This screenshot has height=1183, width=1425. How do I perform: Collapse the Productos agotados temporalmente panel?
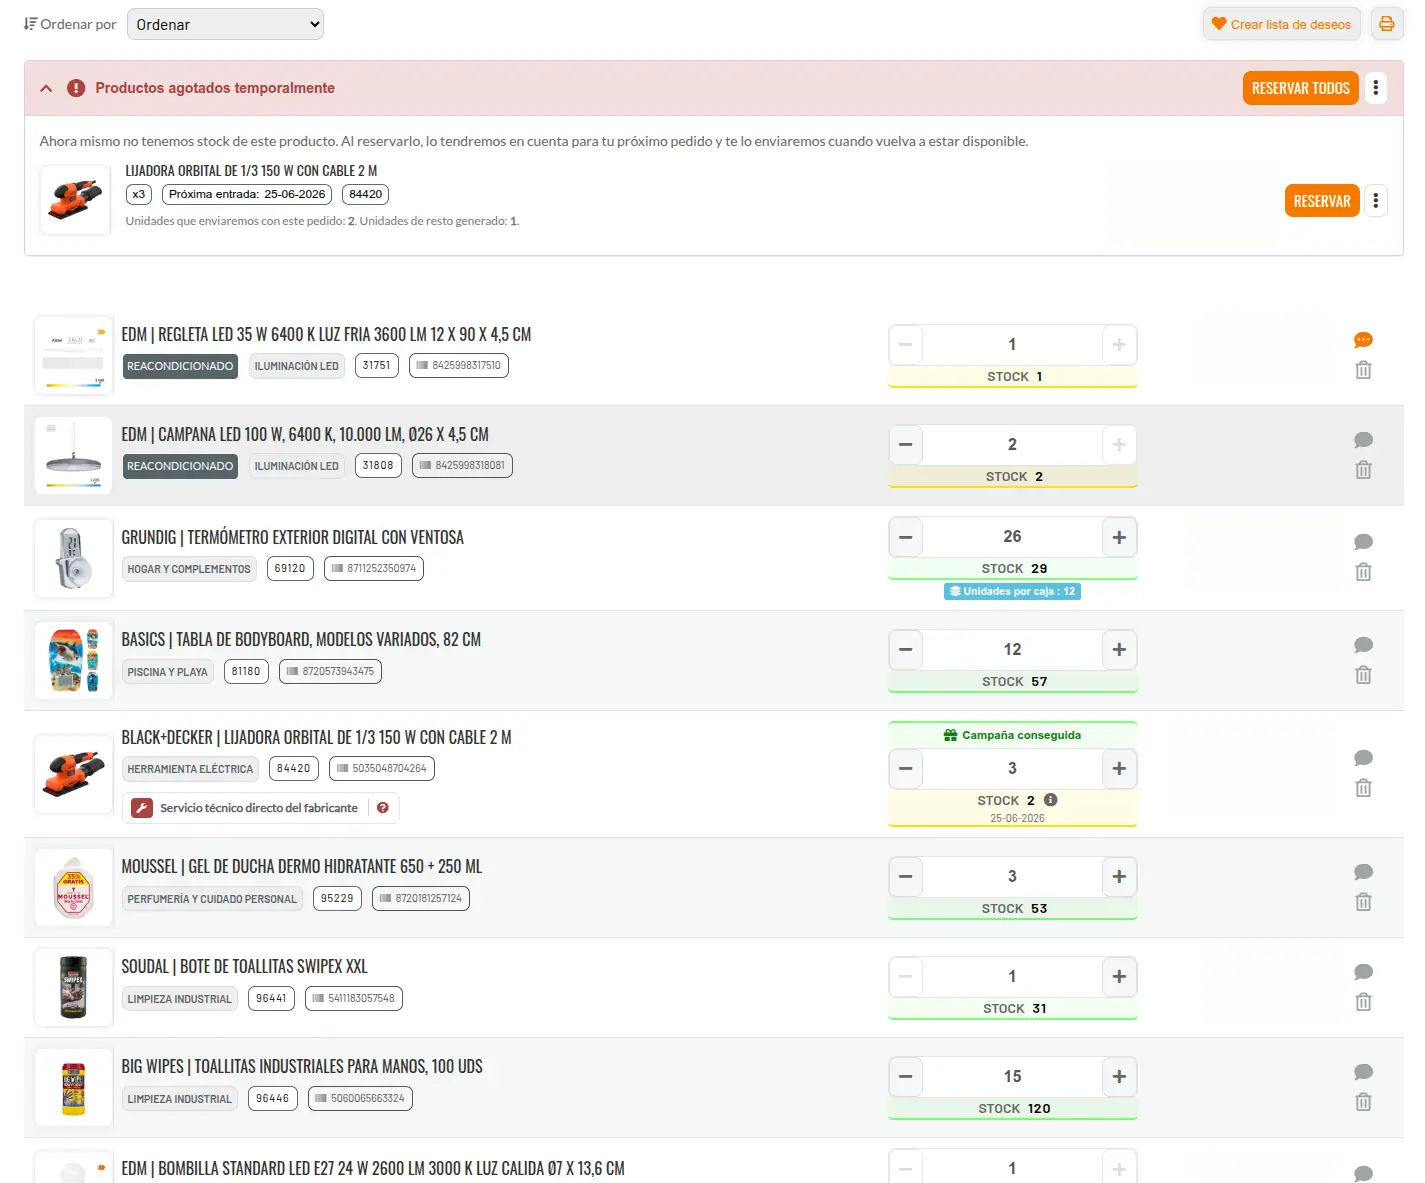click(46, 88)
